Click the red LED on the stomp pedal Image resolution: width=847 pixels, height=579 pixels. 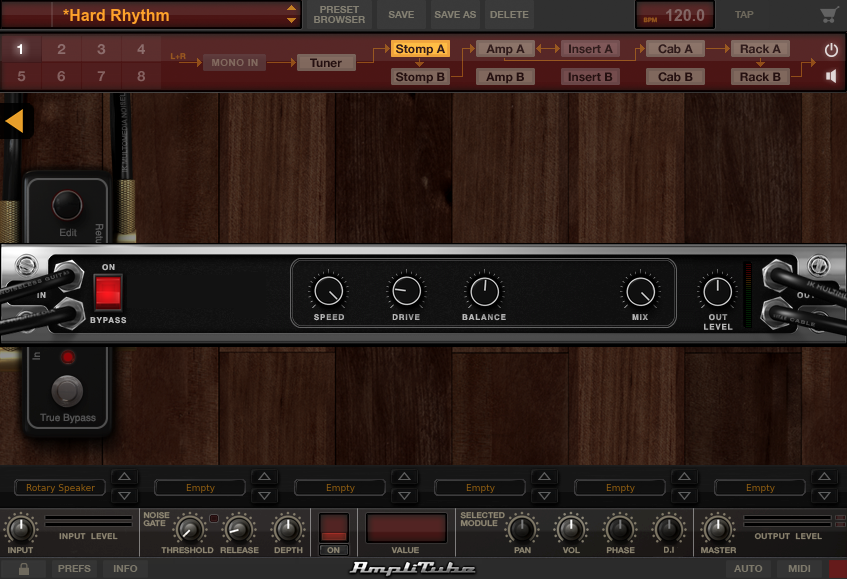(x=68, y=357)
